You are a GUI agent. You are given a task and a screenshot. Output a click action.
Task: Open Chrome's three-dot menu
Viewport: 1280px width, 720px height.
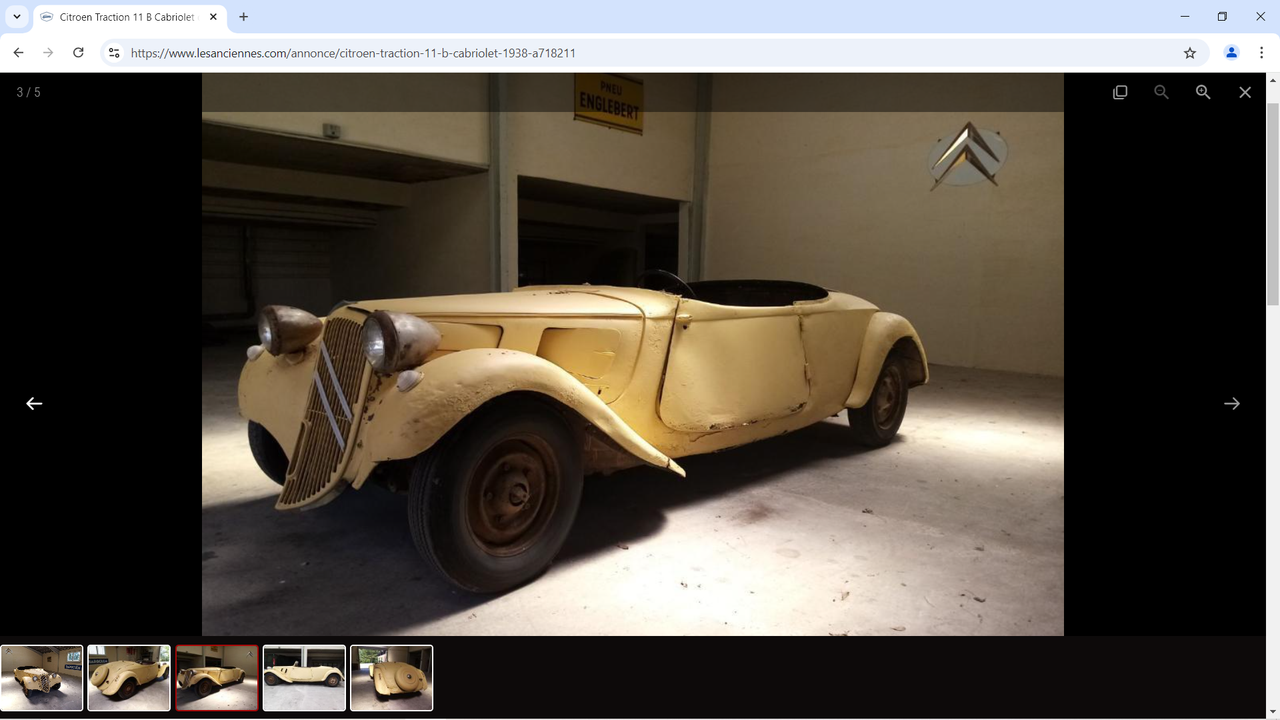tap(1262, 53)
